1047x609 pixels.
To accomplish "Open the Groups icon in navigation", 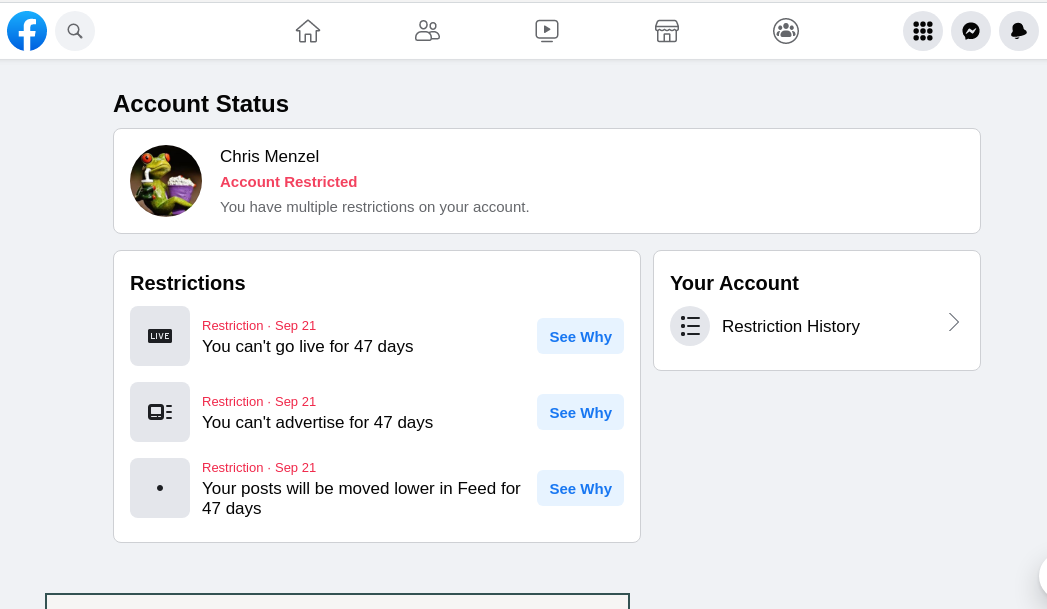I will coord(786,31).
